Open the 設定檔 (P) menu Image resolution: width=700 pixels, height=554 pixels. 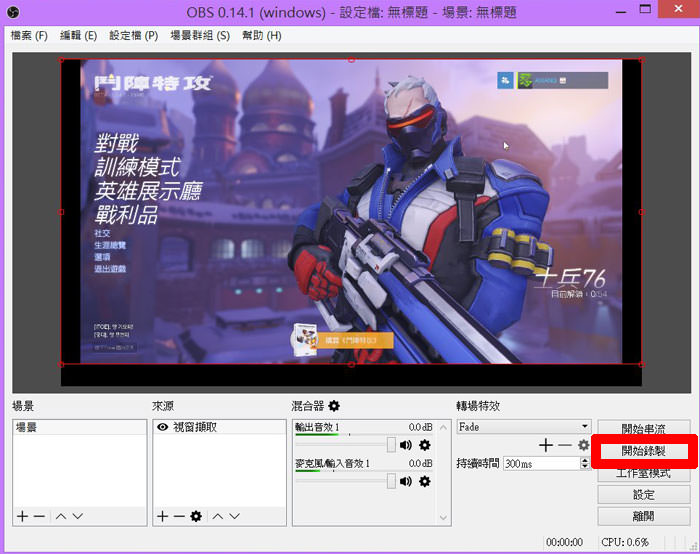133,35
